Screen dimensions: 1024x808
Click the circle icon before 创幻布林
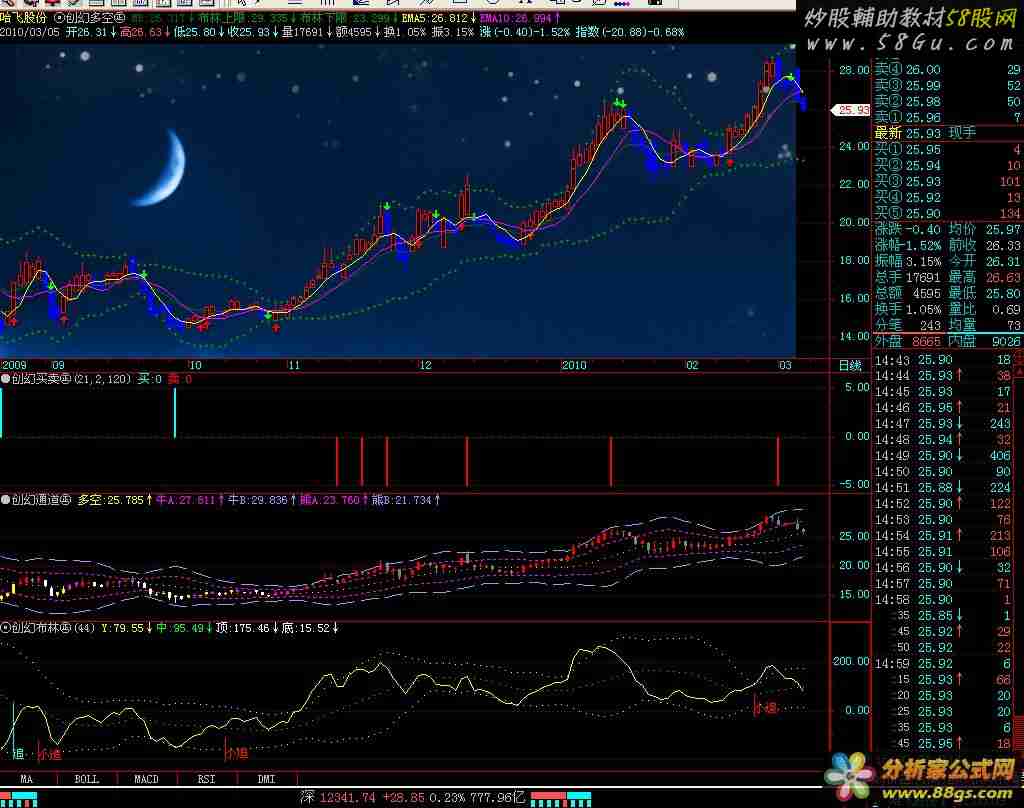[x=6, y=628]
